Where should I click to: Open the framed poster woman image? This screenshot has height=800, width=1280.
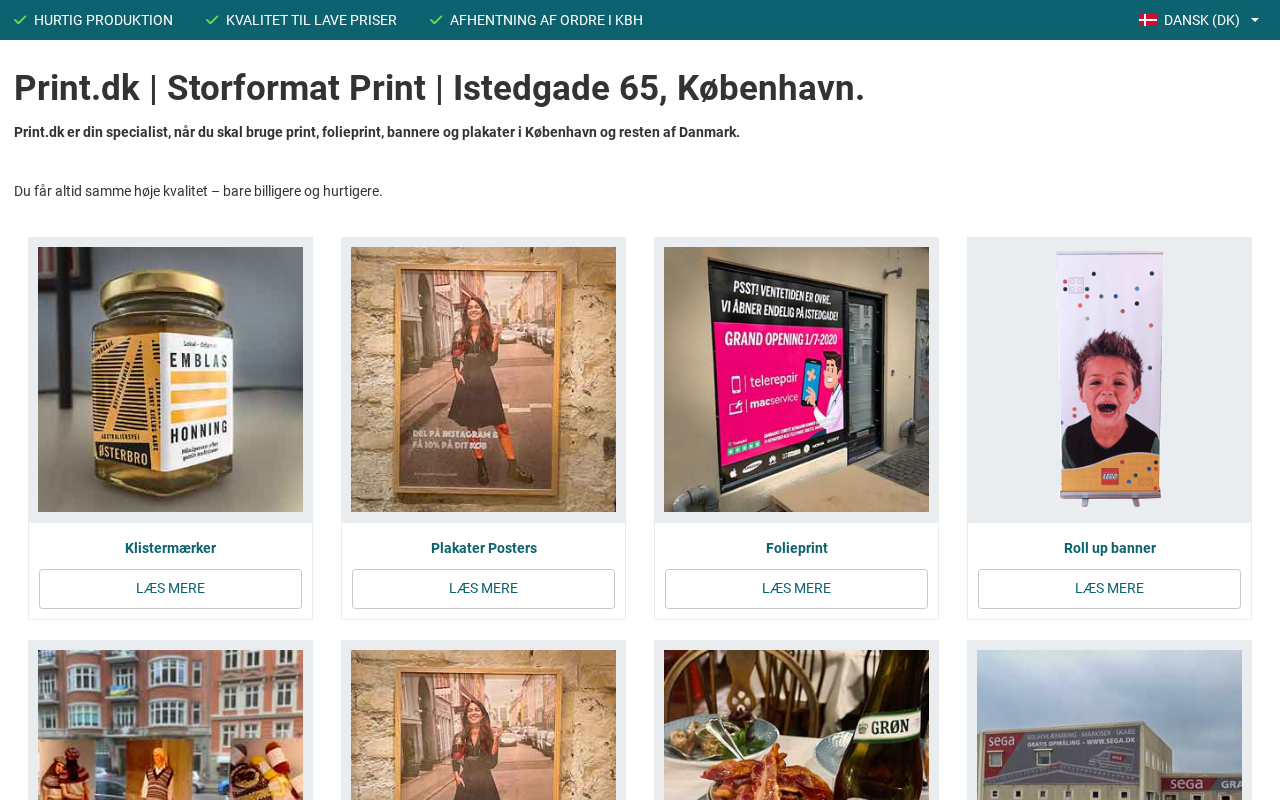[483, 380]
